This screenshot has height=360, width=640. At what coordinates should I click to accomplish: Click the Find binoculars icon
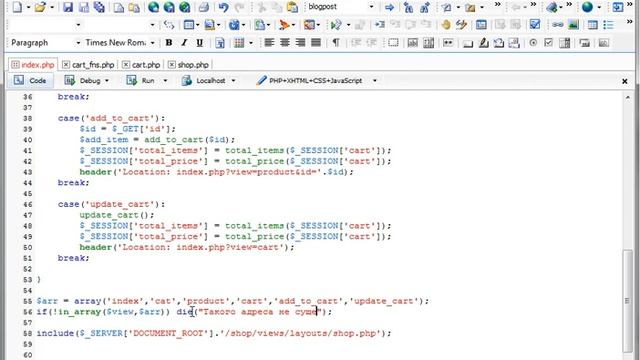pos(408,7)
